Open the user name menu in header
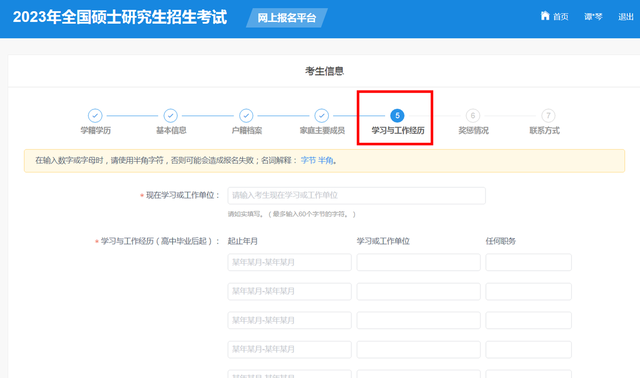This screenshot has height=378, width=640. (593, 17)
